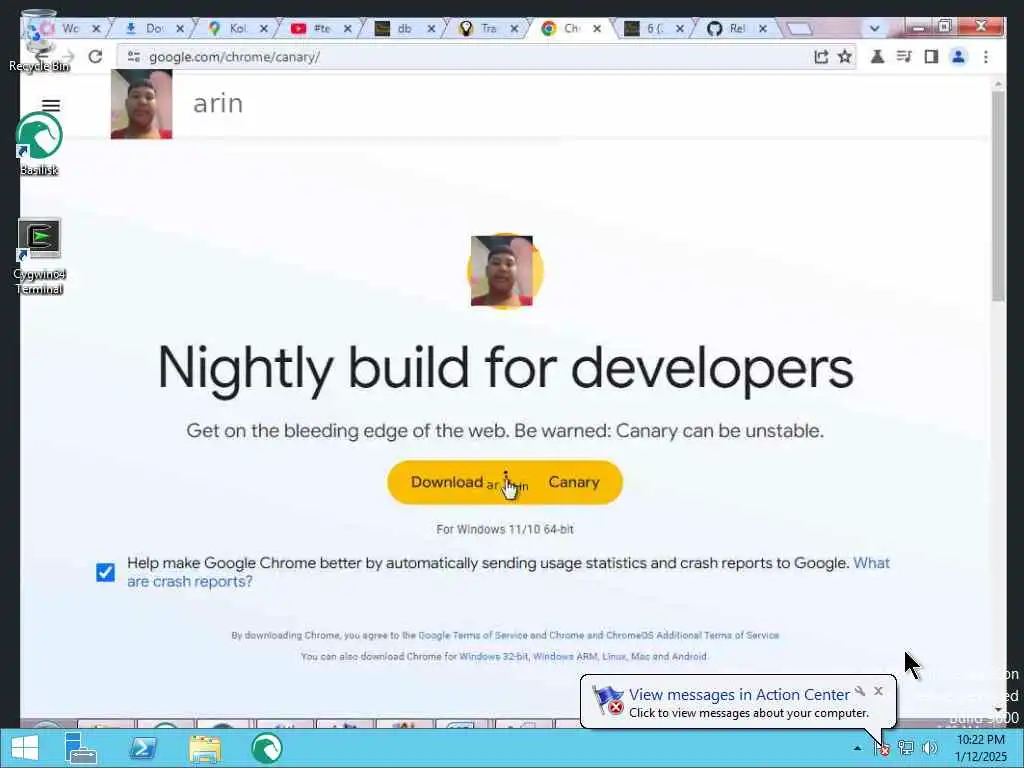Click the network tray icon

(x=906, y=748)
